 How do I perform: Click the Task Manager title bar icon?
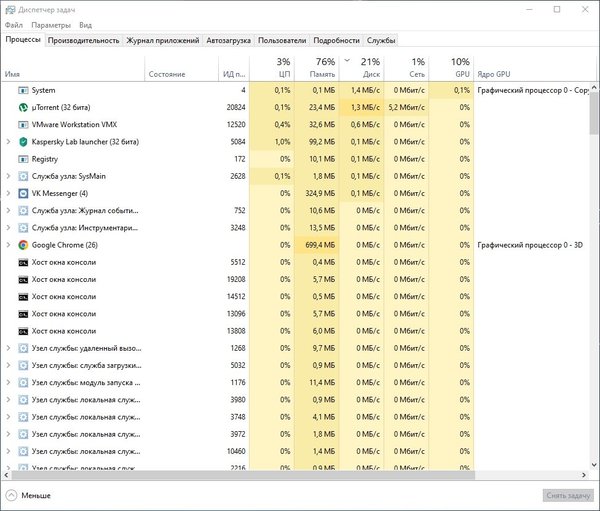click(x=10, y=10)
